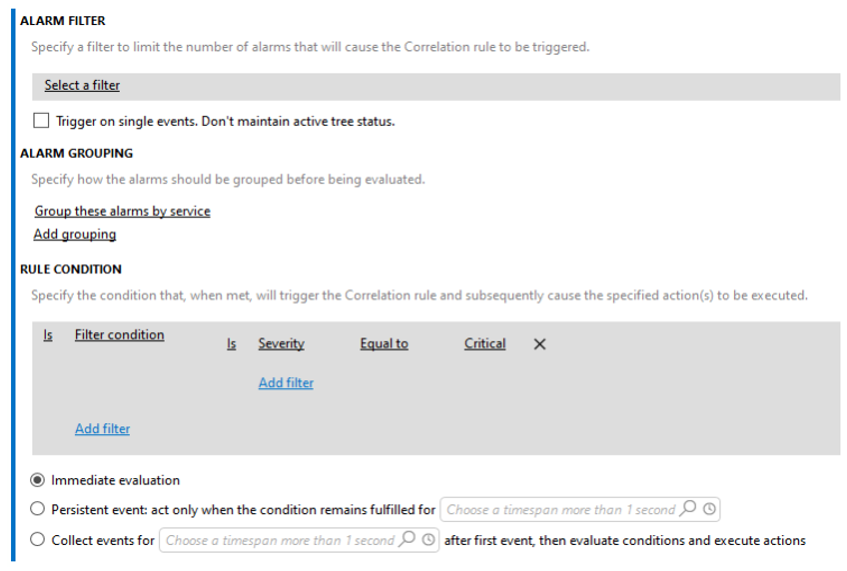Select the Immediate evaluation option

tap(38, 480)
